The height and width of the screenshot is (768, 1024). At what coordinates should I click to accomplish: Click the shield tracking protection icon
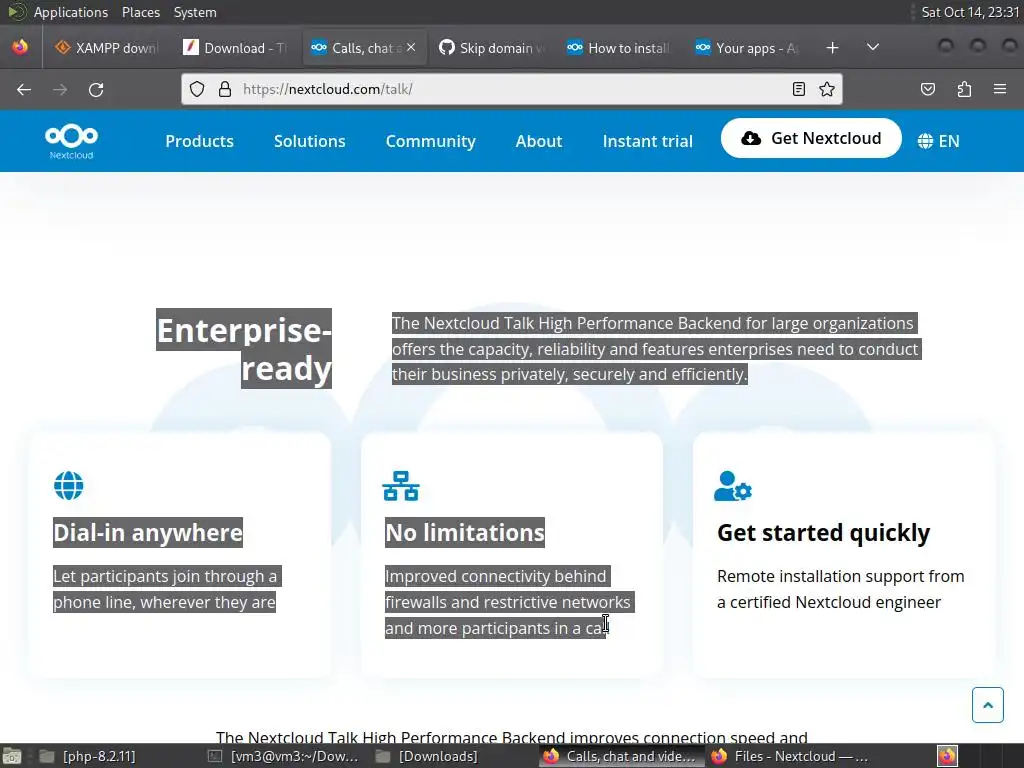197,89
